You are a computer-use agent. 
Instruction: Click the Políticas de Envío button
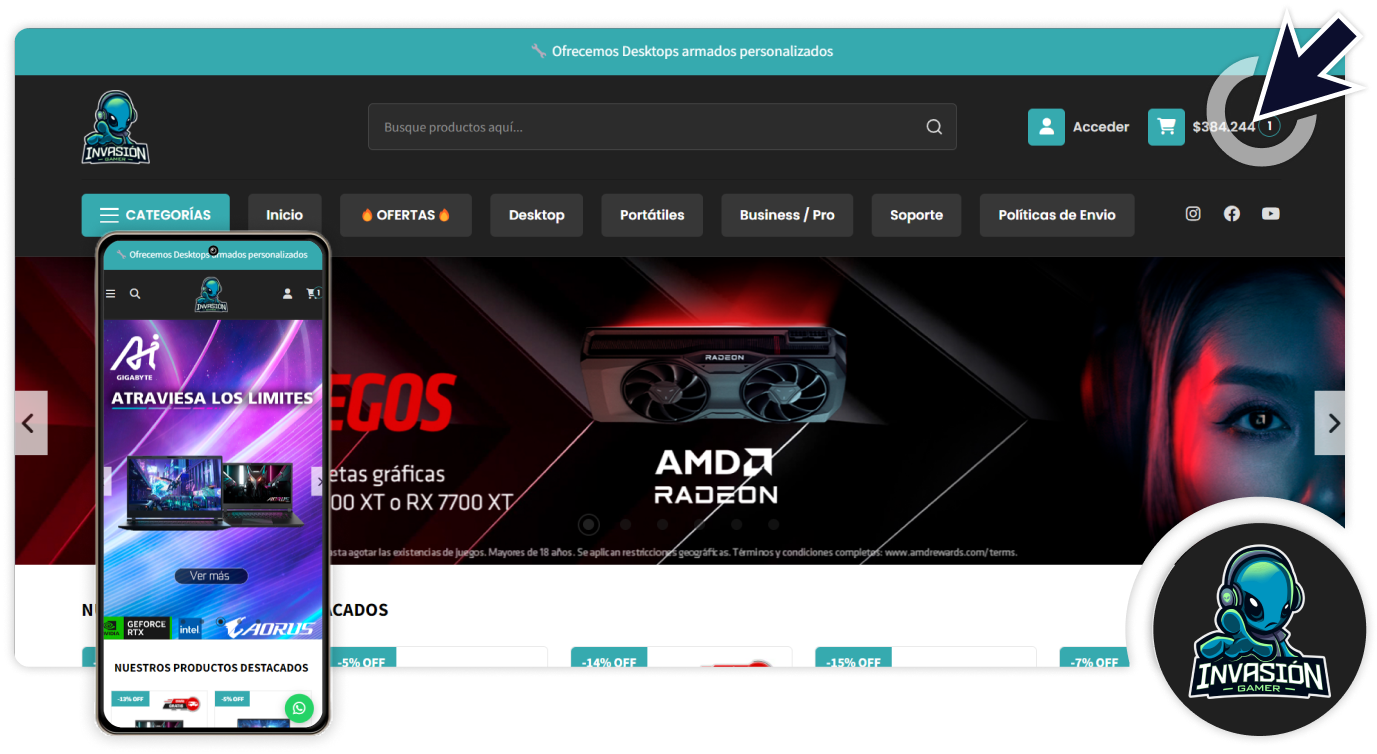[1056, 215]
